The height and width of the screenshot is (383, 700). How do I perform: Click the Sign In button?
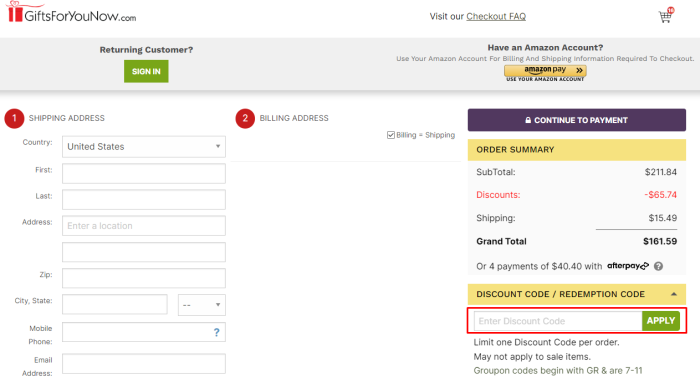146,71
